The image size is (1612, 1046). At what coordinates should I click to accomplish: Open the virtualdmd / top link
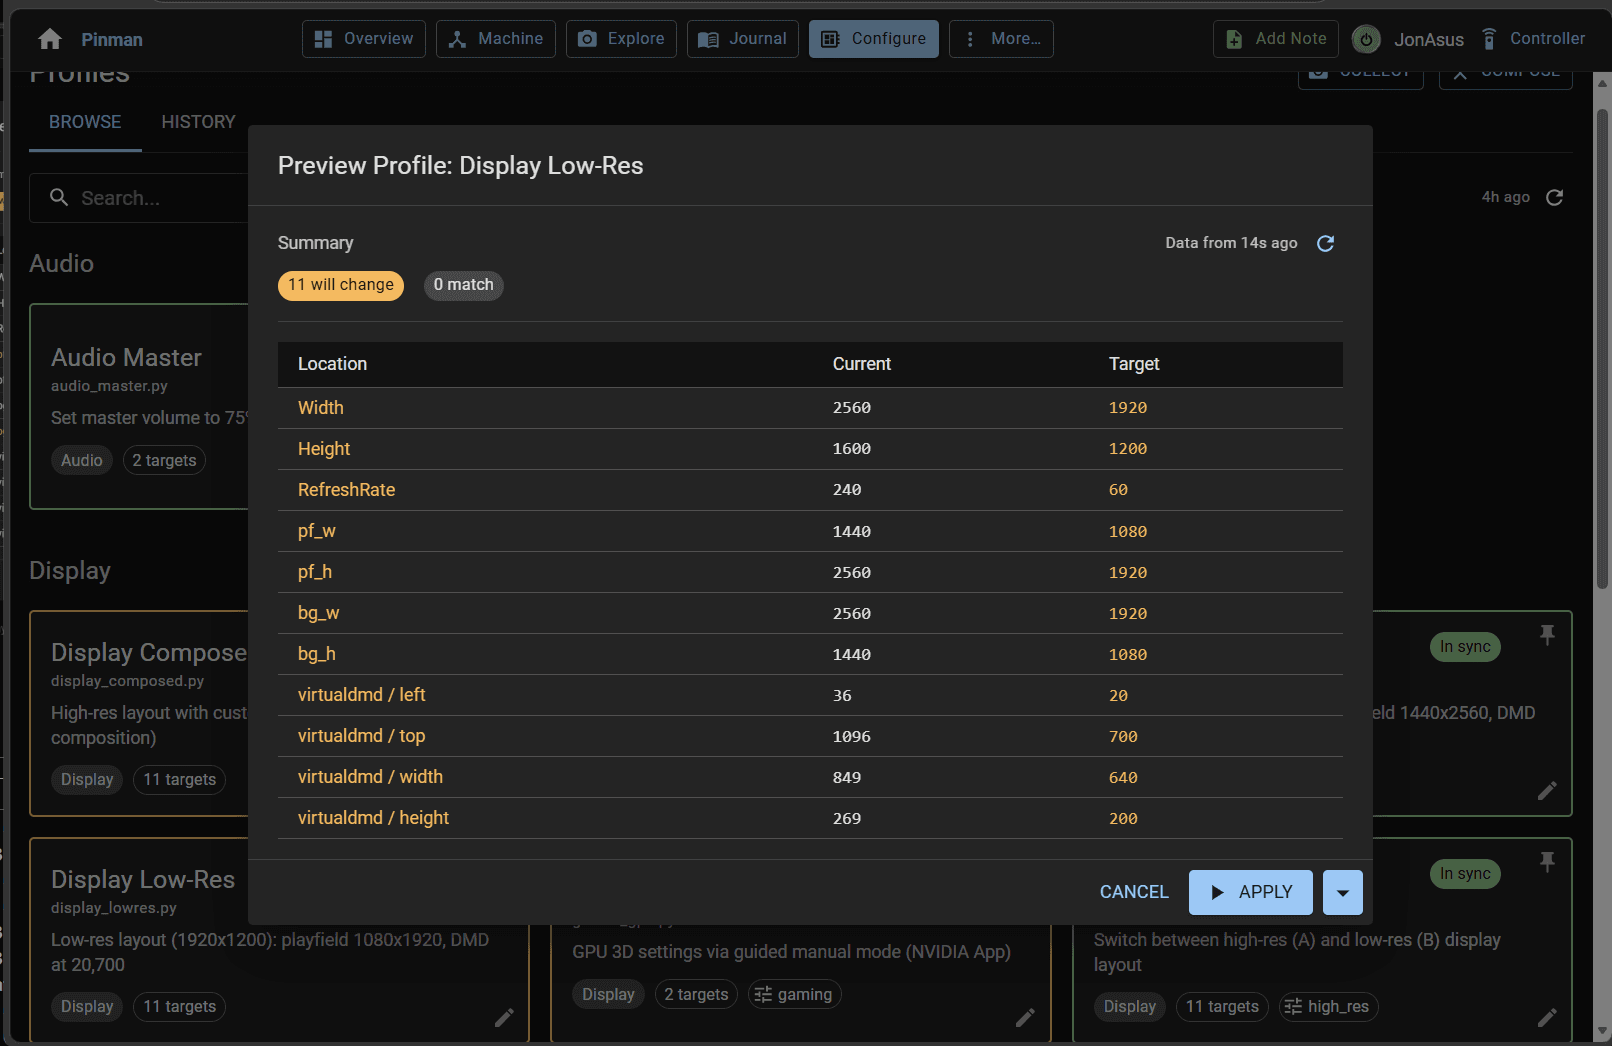(361, 736)
